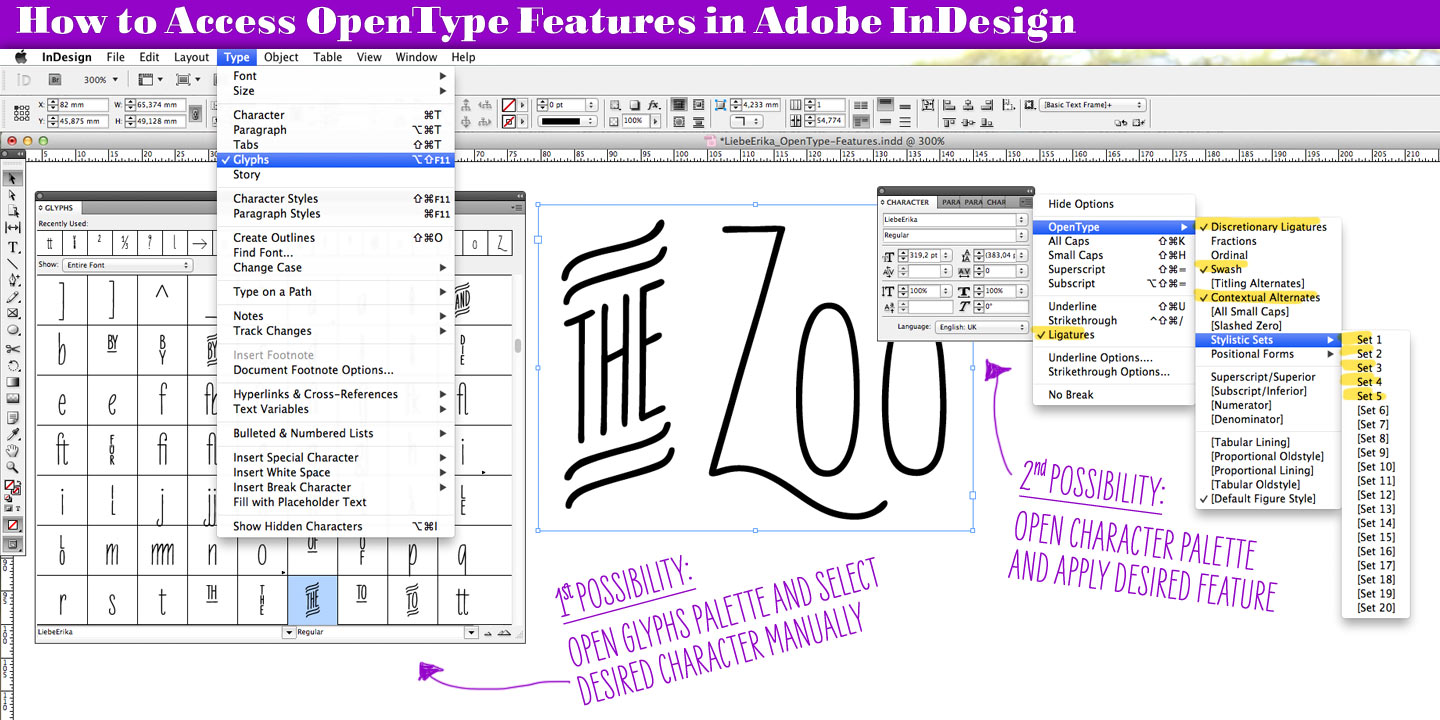The image size is (1440, 720).
Task: Select the THE swash glyph highlighted in blue
Action: pos(312,600)
